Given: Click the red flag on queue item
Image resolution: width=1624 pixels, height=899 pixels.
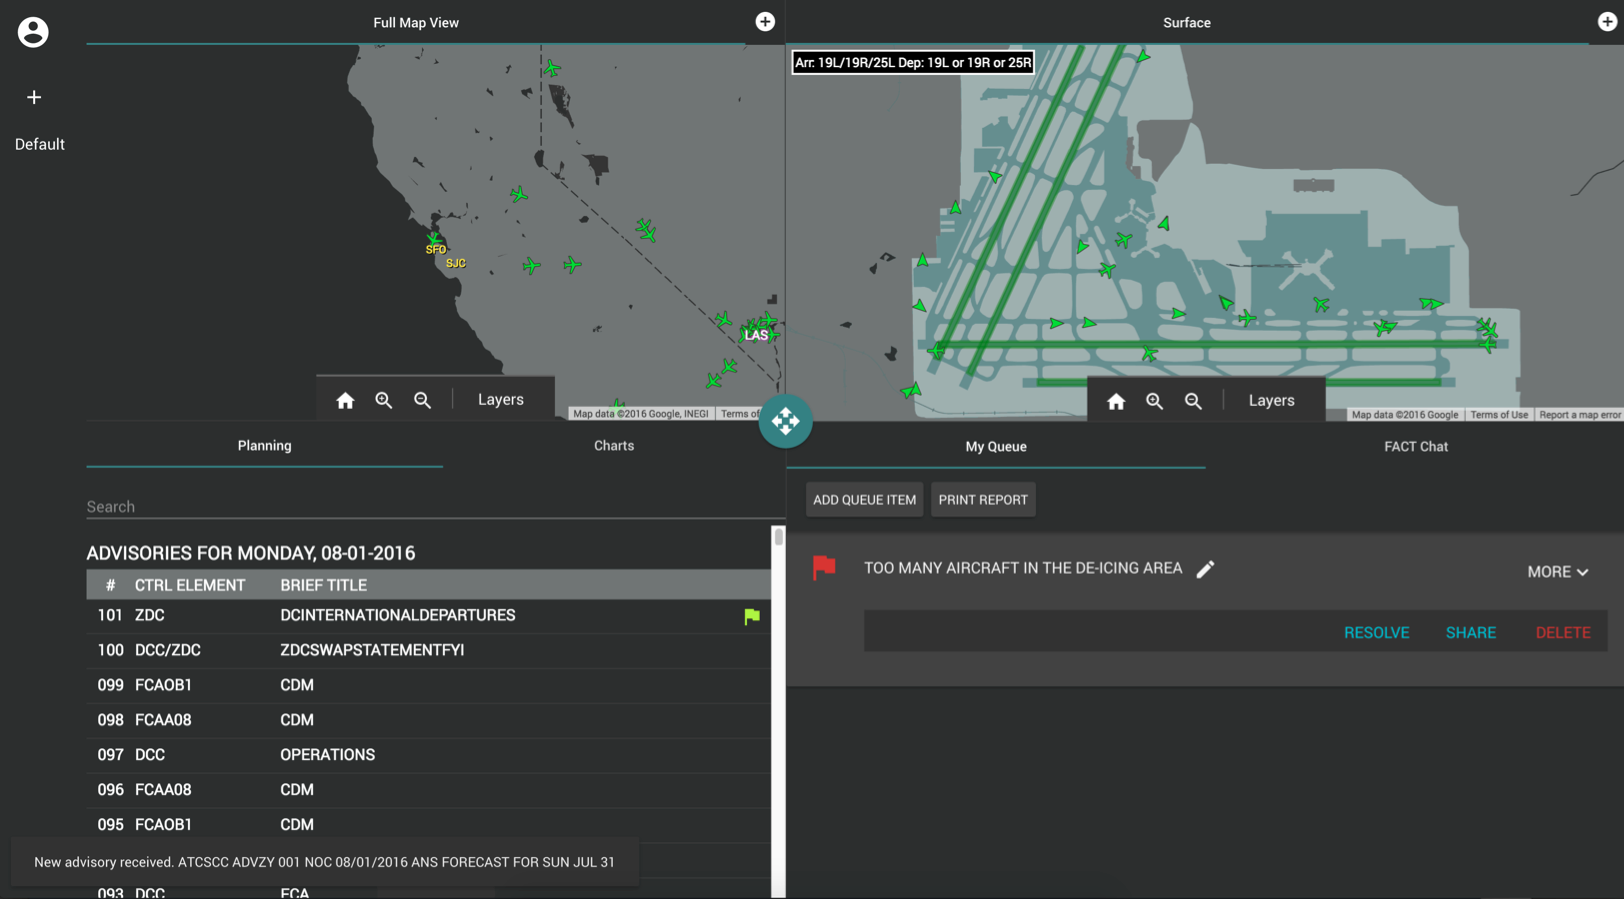Looking at the screenshot, I should tap(824, 568).
